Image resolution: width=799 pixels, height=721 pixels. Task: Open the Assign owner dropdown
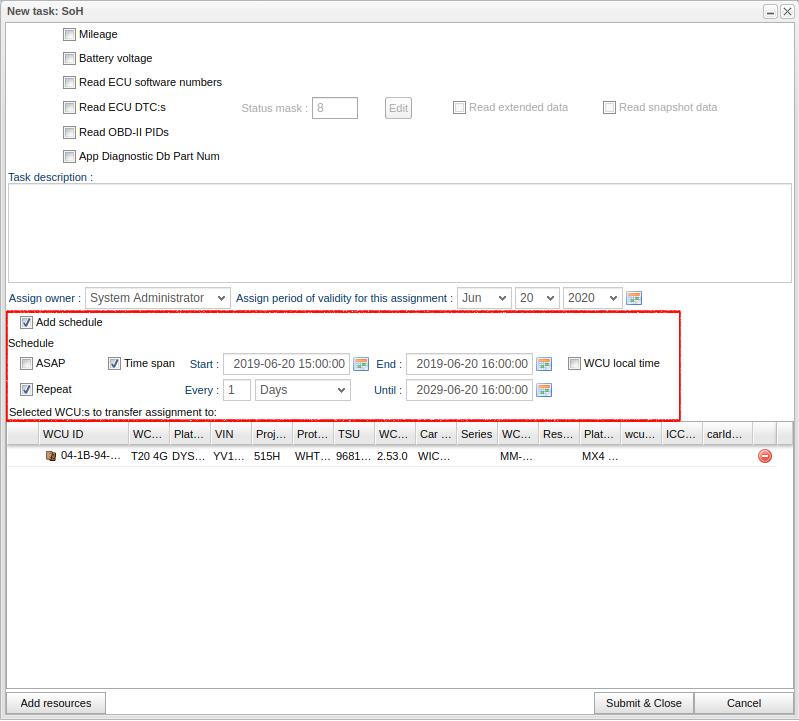(157, 298)
